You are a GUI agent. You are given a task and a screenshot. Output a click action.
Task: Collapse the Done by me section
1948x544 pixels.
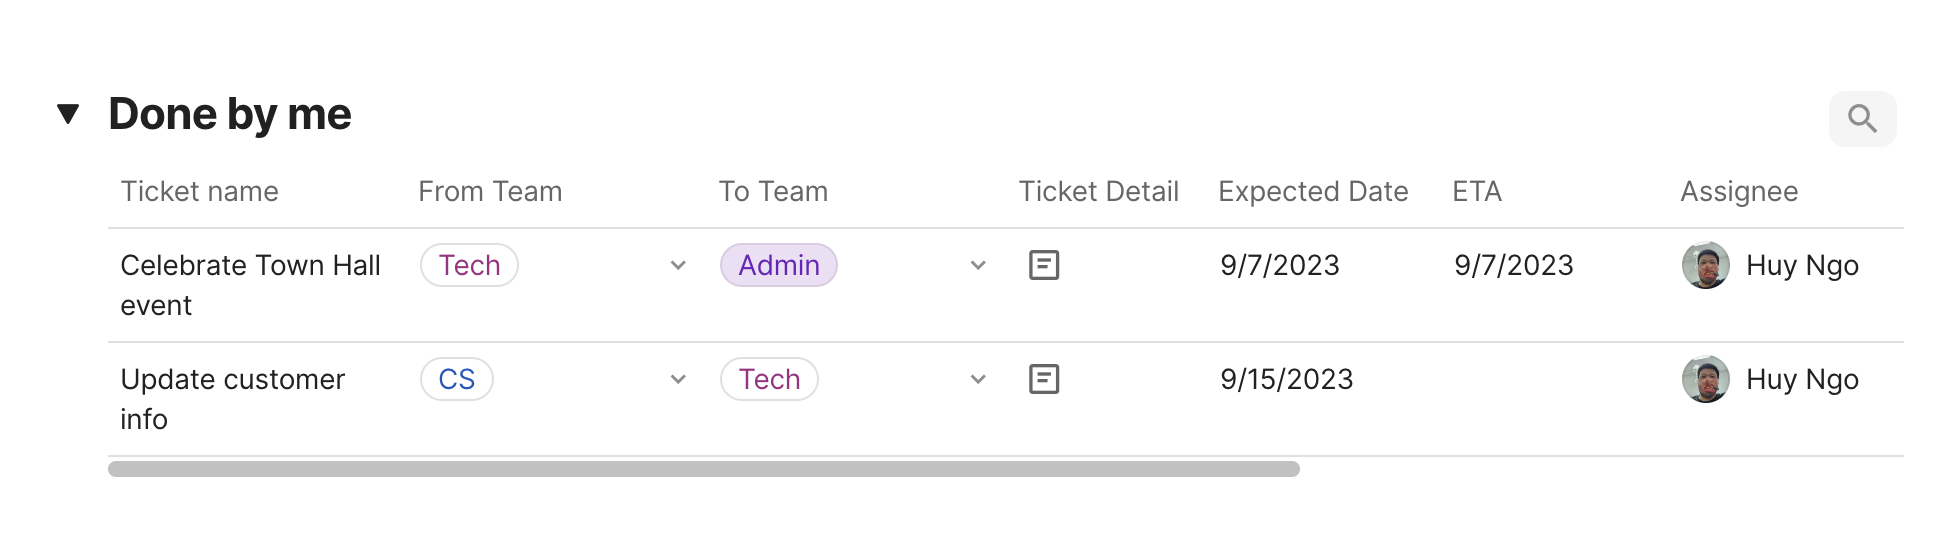[x=68, y=113]
